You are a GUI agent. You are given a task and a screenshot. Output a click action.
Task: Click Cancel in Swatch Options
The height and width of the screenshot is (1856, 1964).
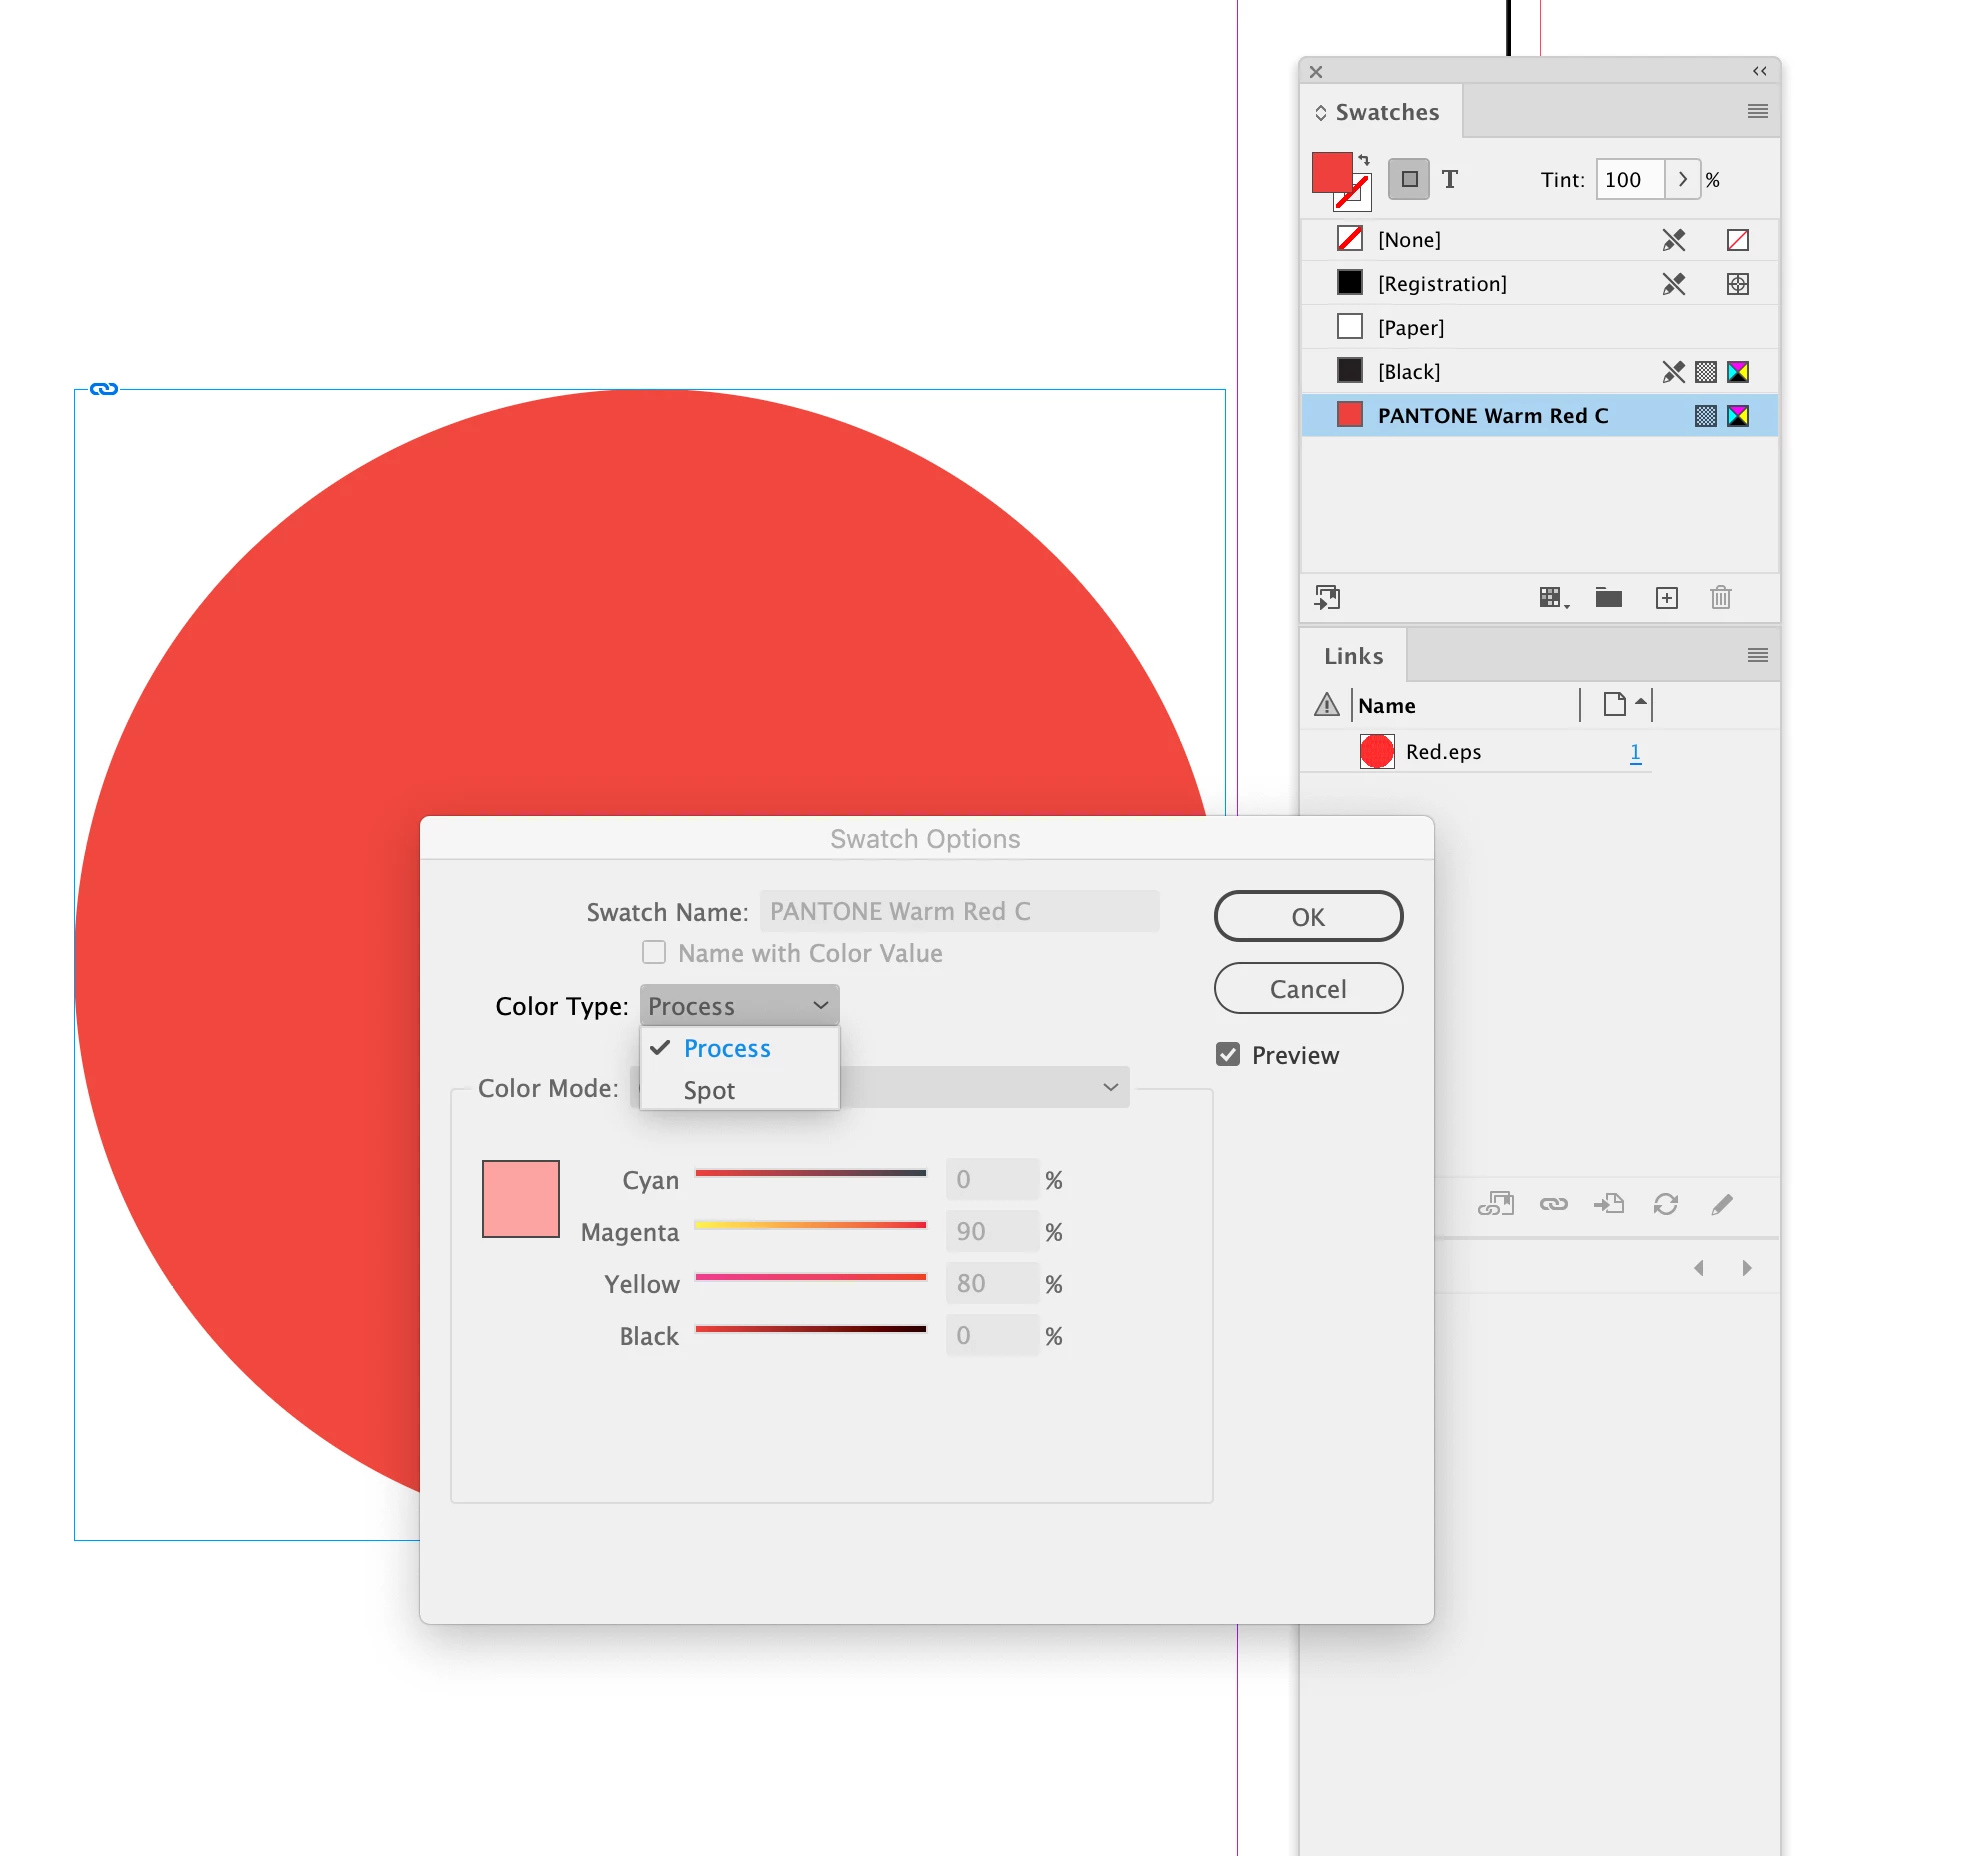click(x=1307, y=989)
